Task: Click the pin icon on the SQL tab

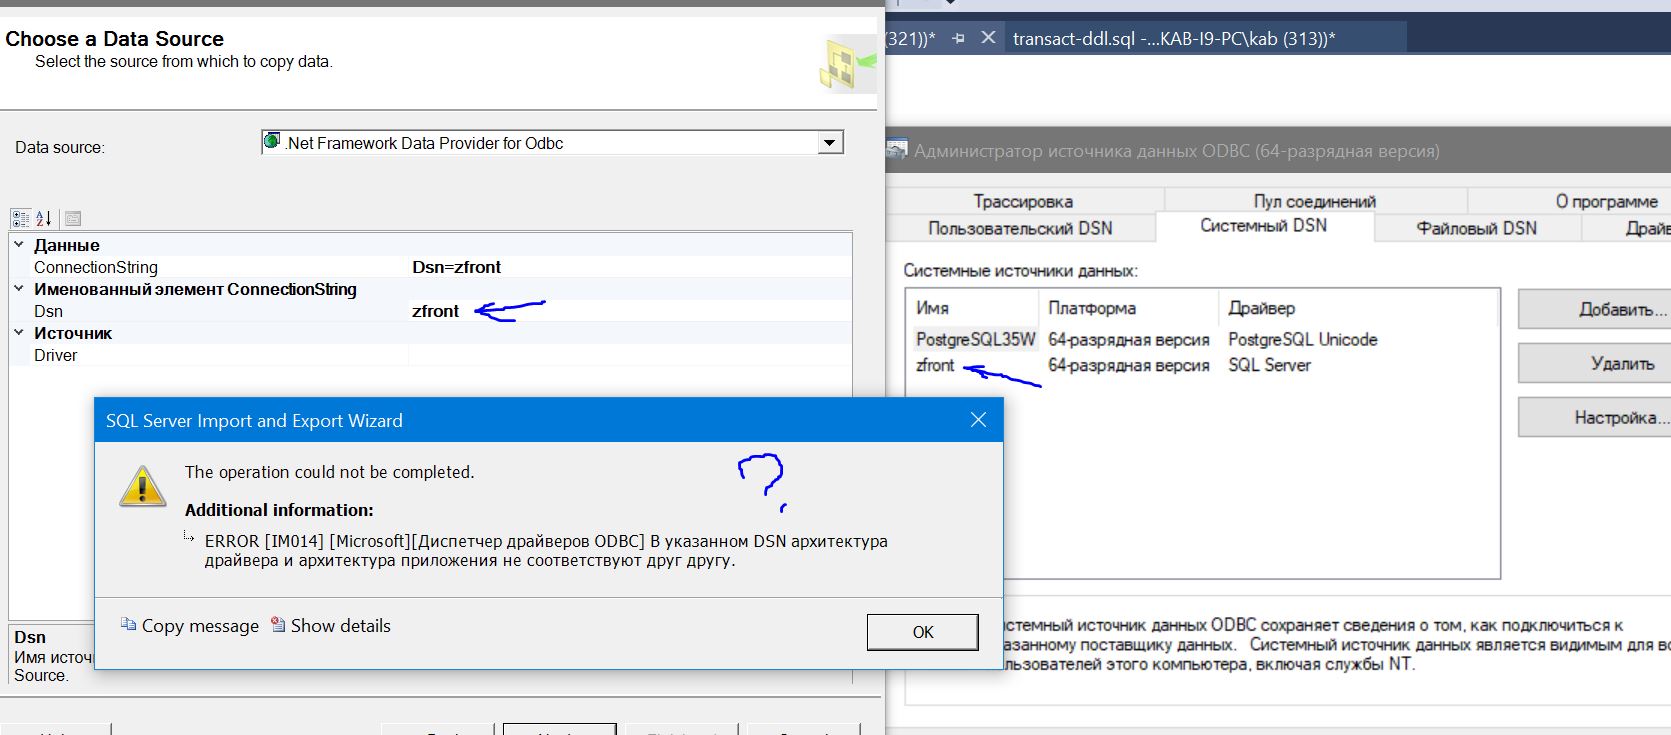Action: pyautogui.click(x=958, y=38)
